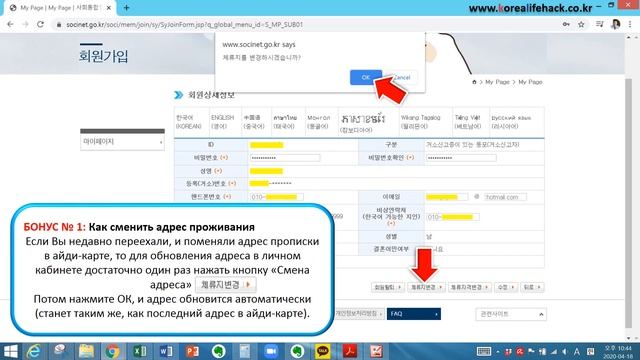Screen dimensions: 640x360
Task: Open volume speaker tray icon
Action: click(565, 351)
